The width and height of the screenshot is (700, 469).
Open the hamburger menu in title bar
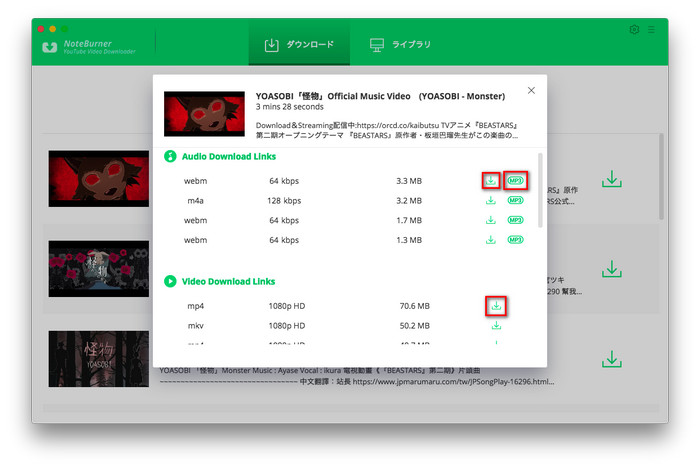click(651, 29)
